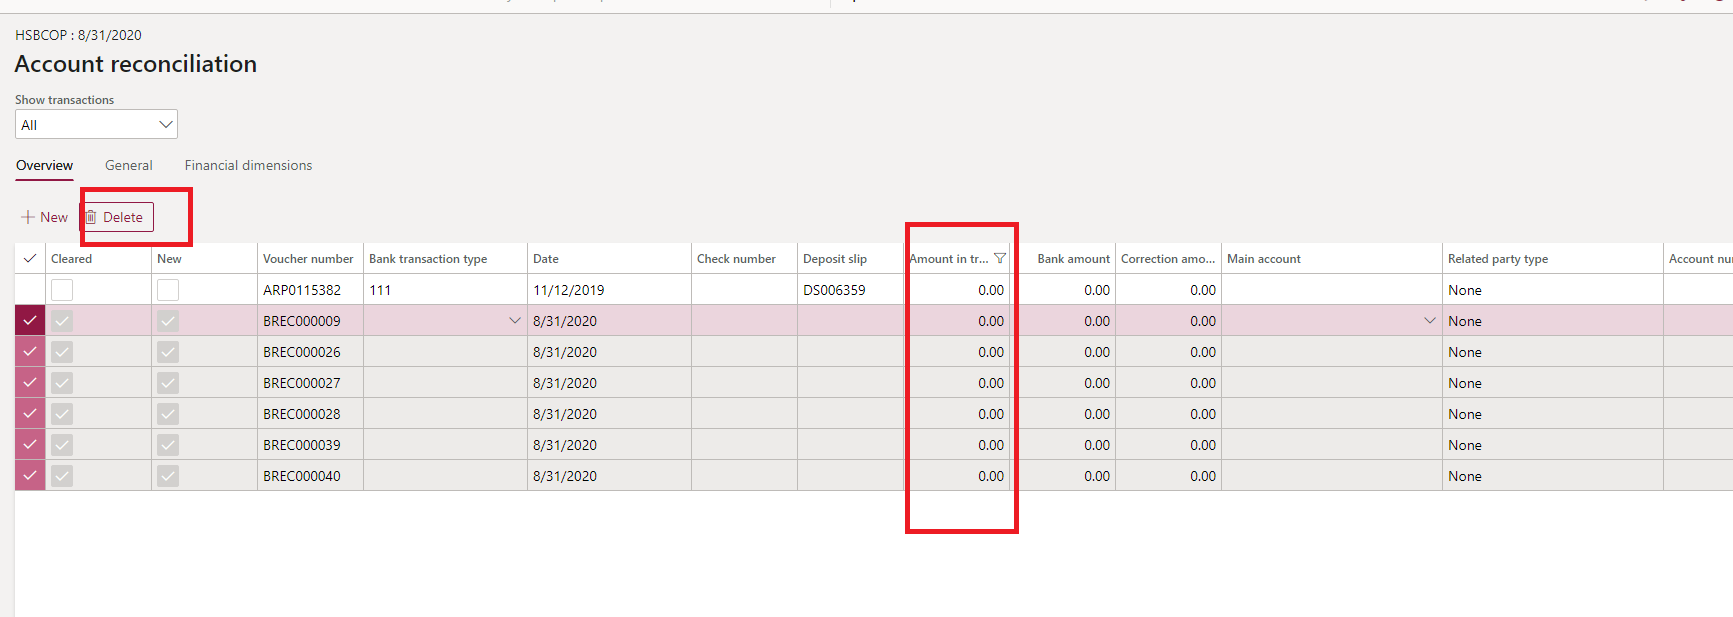Deselect row marker for BREC000040
This screenshot has width=1733, height=617.
click(x=30, y=476)
